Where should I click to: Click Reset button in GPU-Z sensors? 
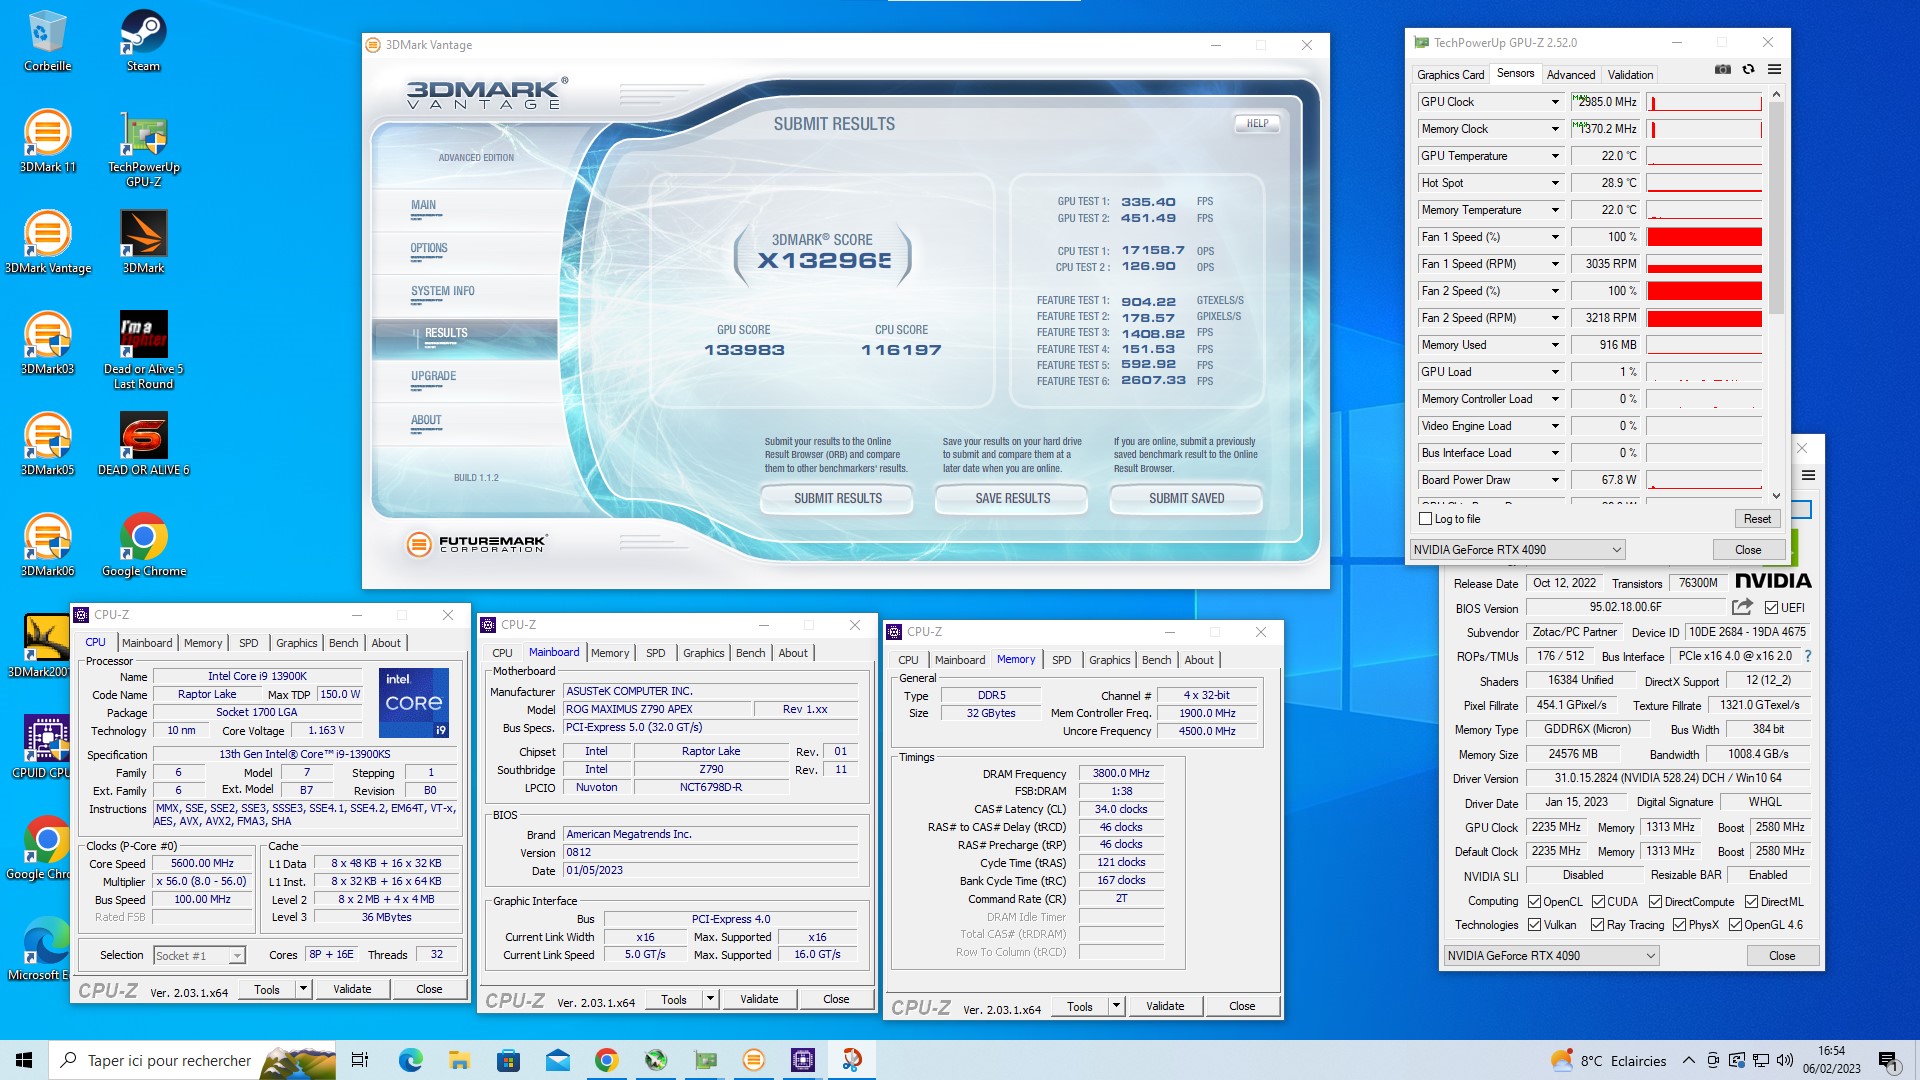1757,519
